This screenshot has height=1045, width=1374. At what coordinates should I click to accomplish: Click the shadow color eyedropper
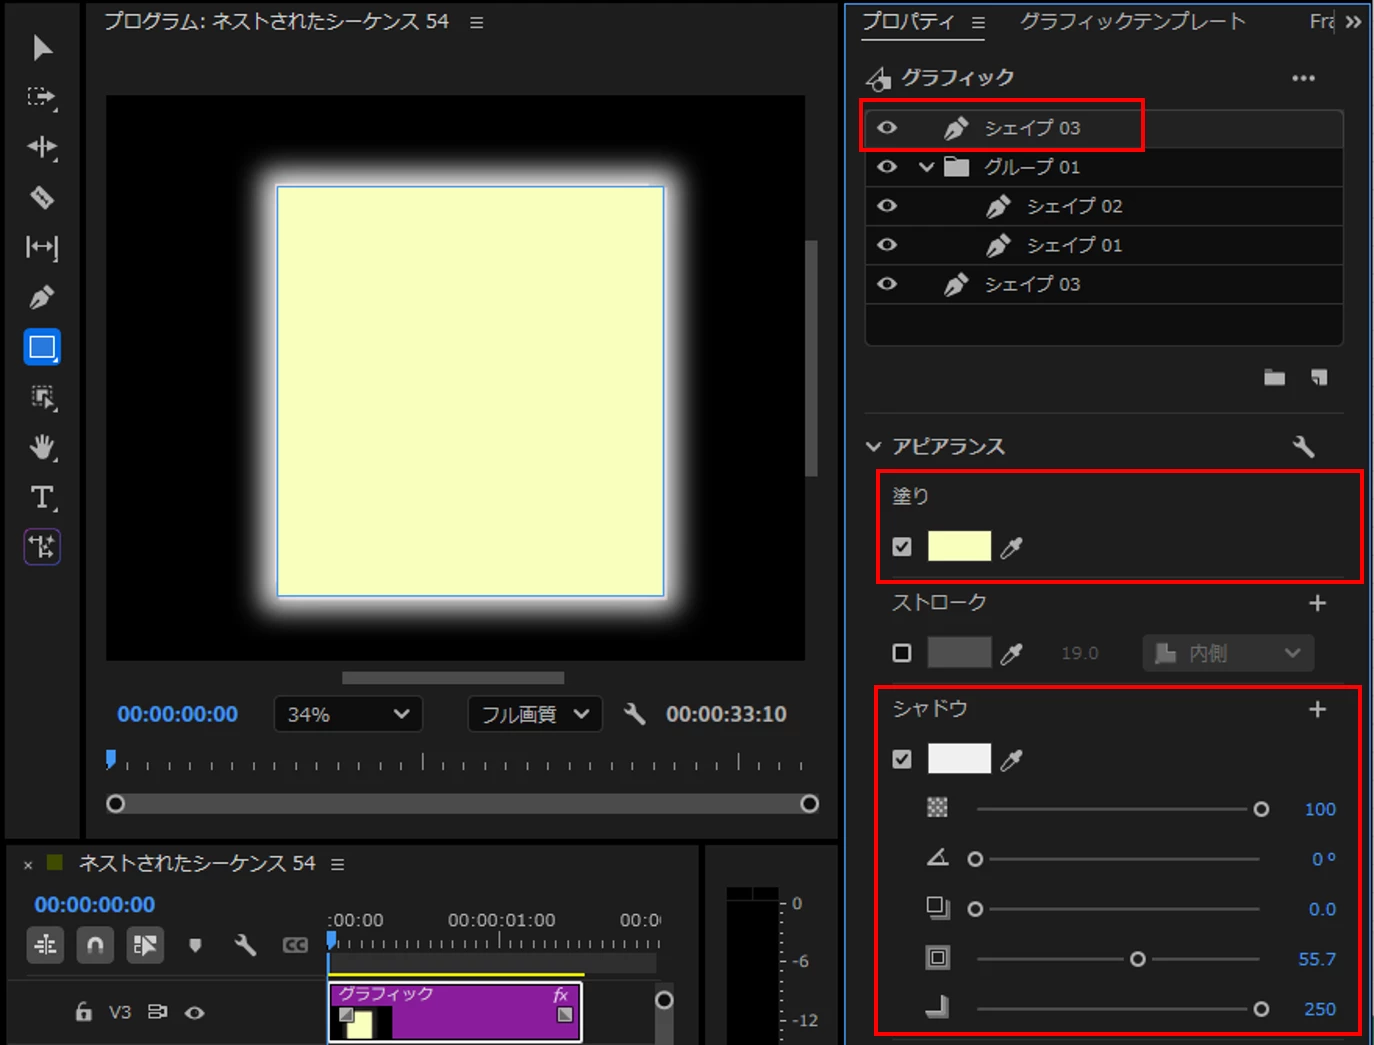click(x=1012, y=759)
